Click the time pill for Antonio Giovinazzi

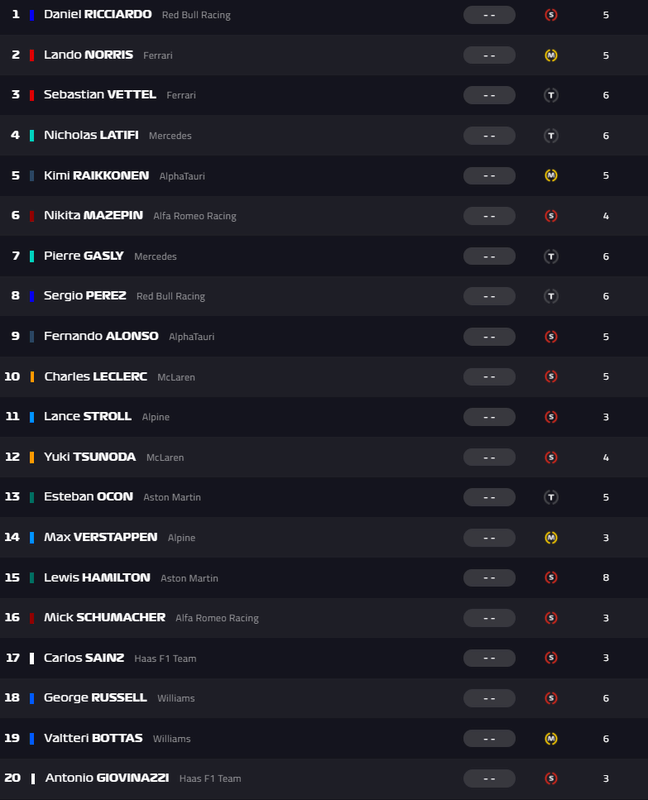(x=489, y=779)
